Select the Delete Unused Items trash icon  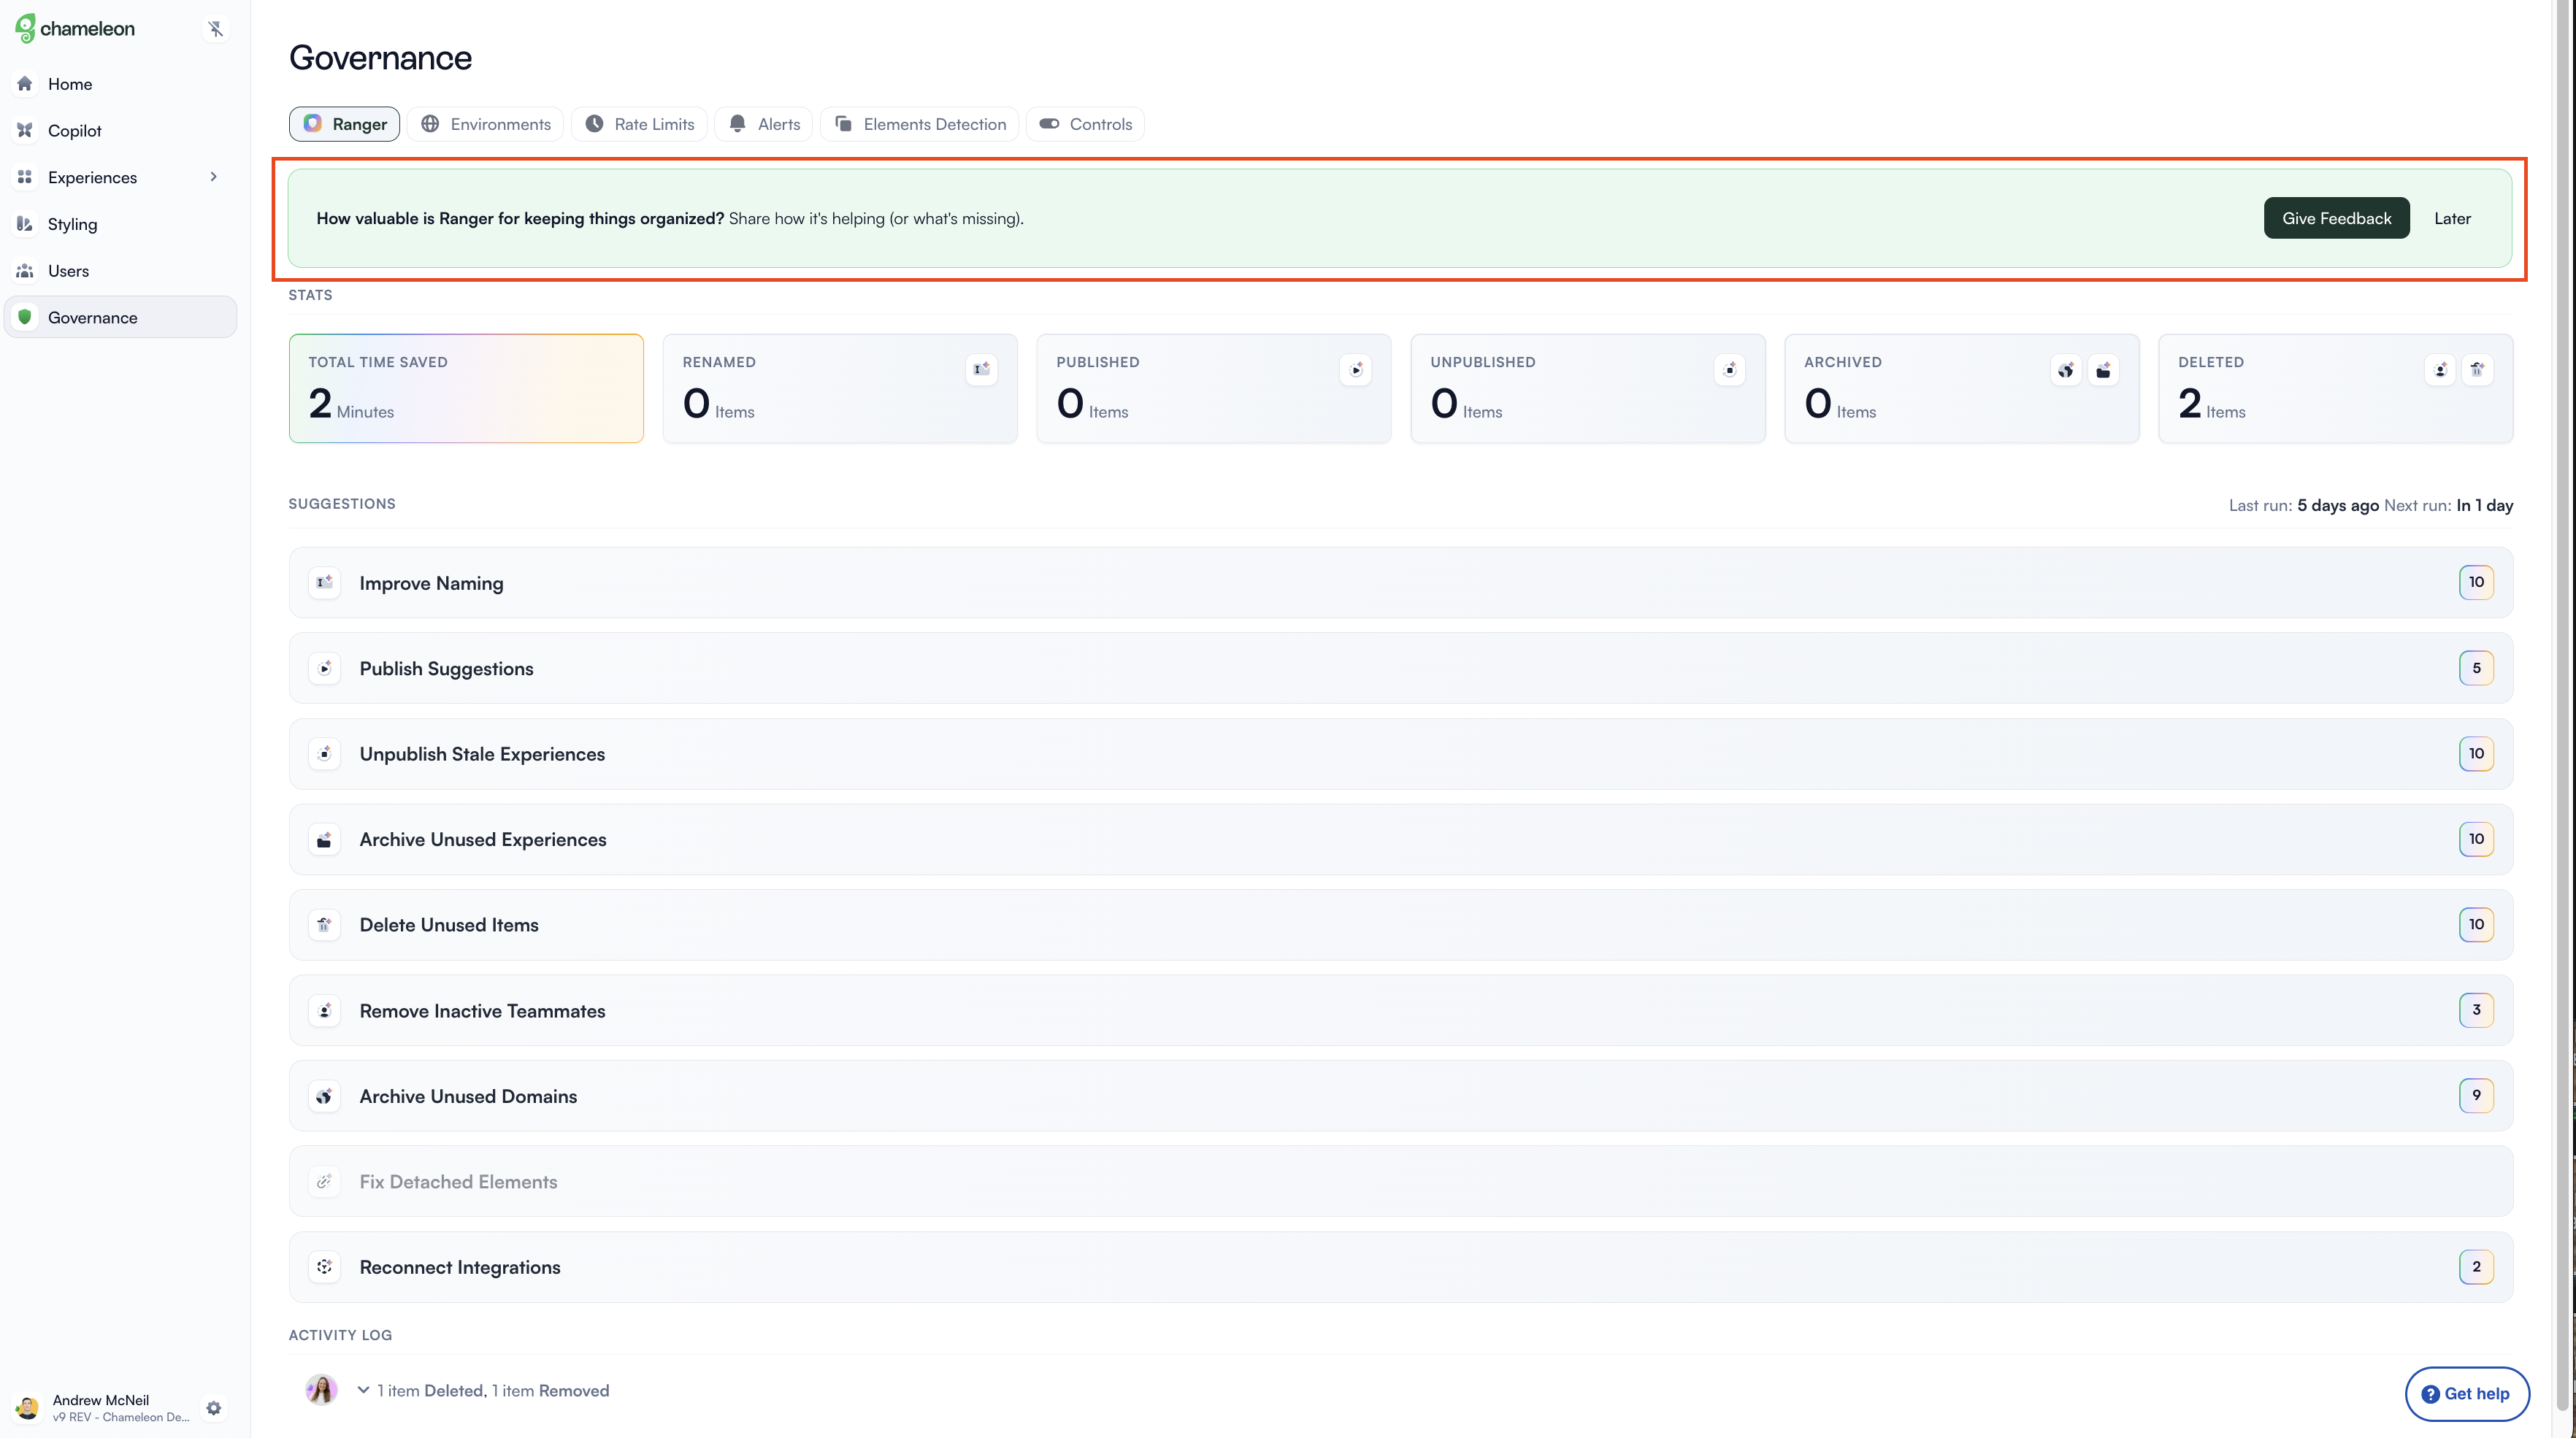coord(324,925)
